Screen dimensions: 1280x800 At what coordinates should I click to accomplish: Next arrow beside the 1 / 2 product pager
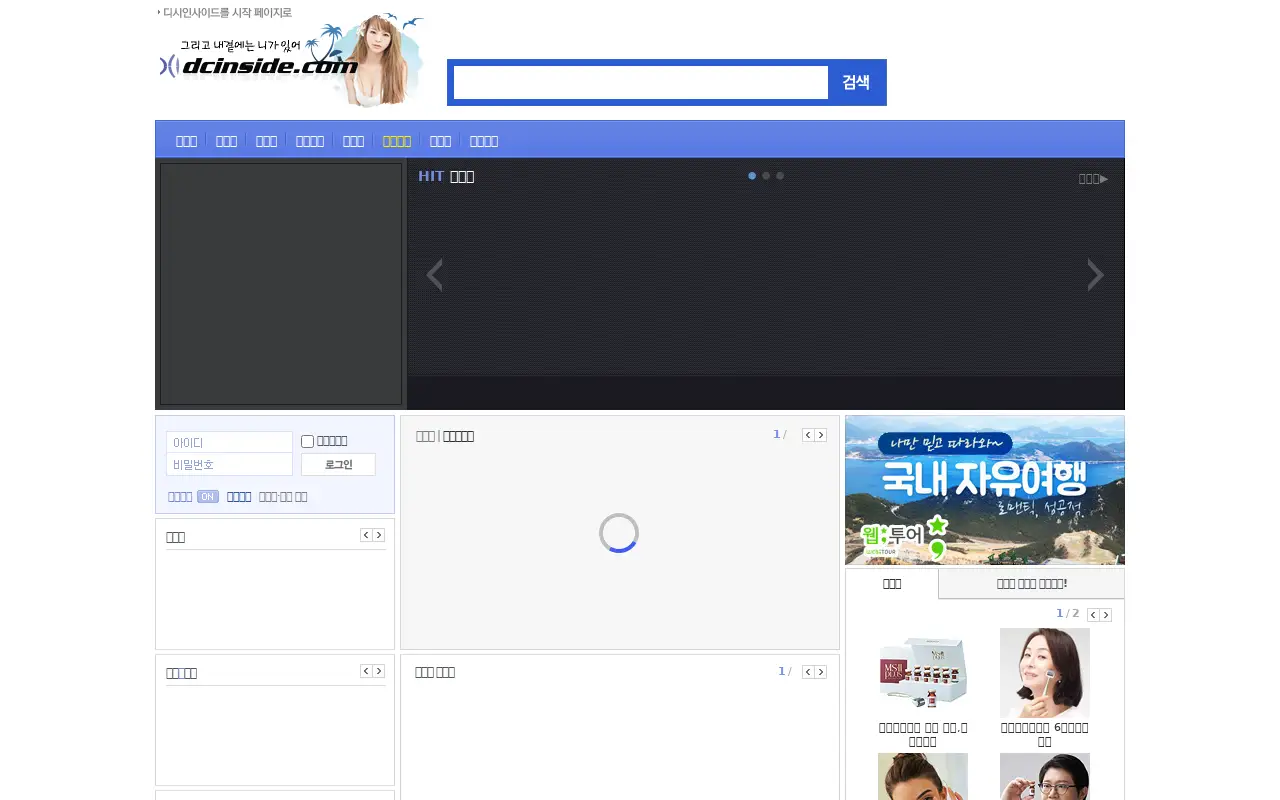point(1106,615)
